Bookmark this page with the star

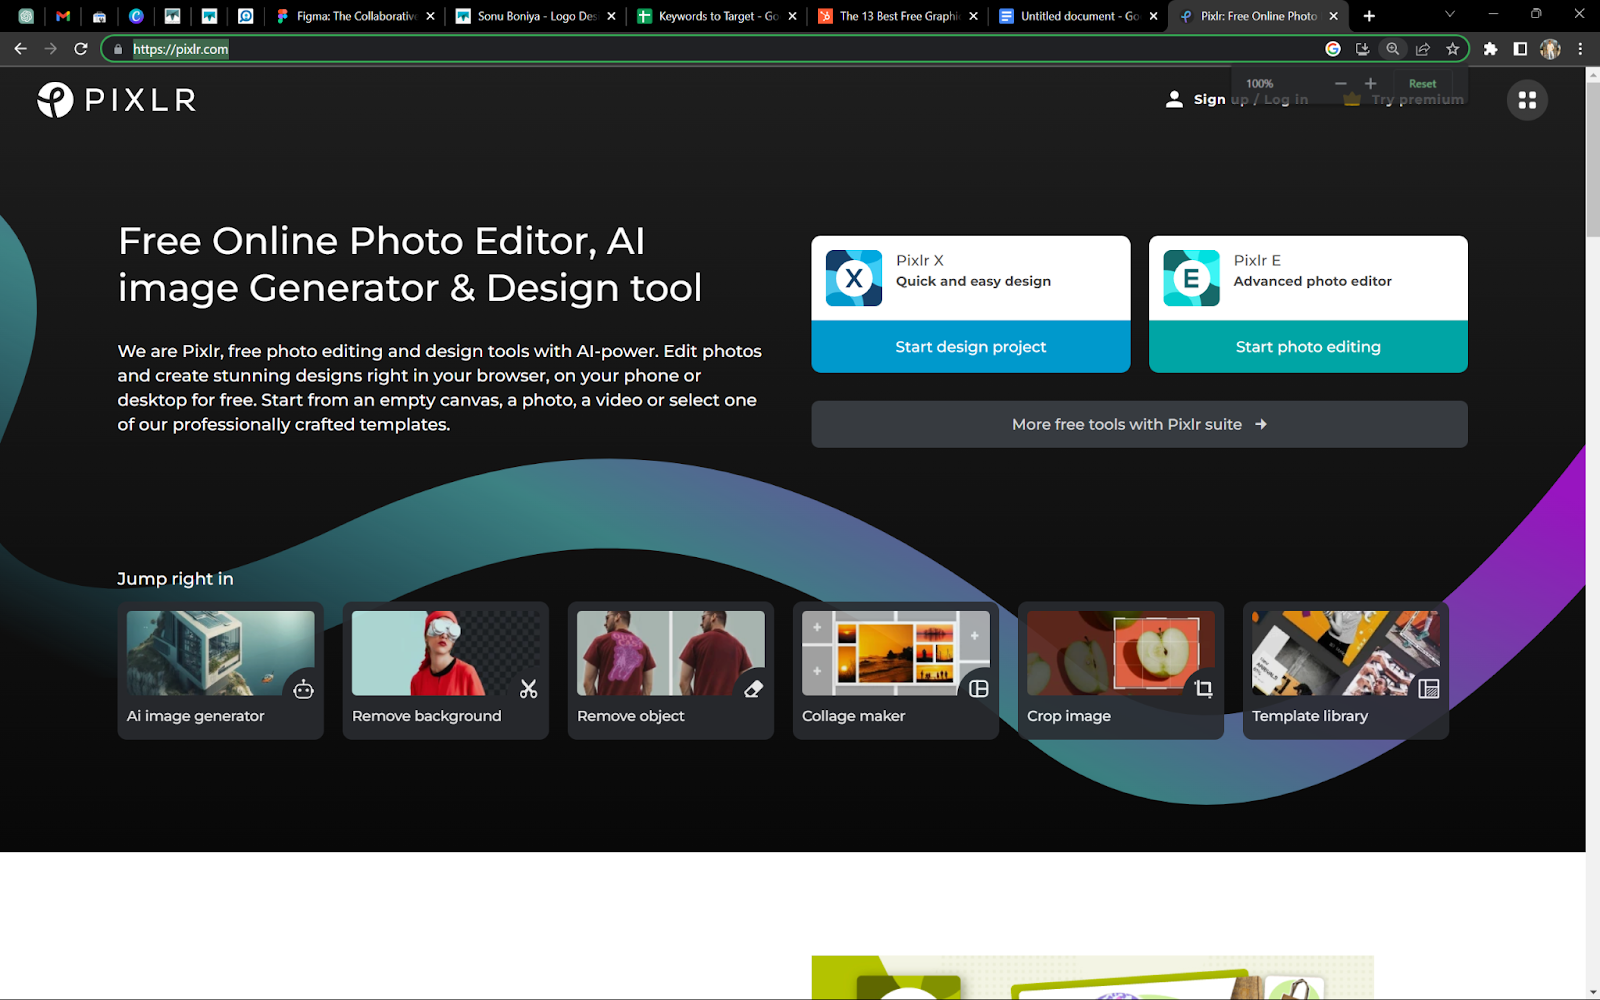click(x=1452, y=49)
